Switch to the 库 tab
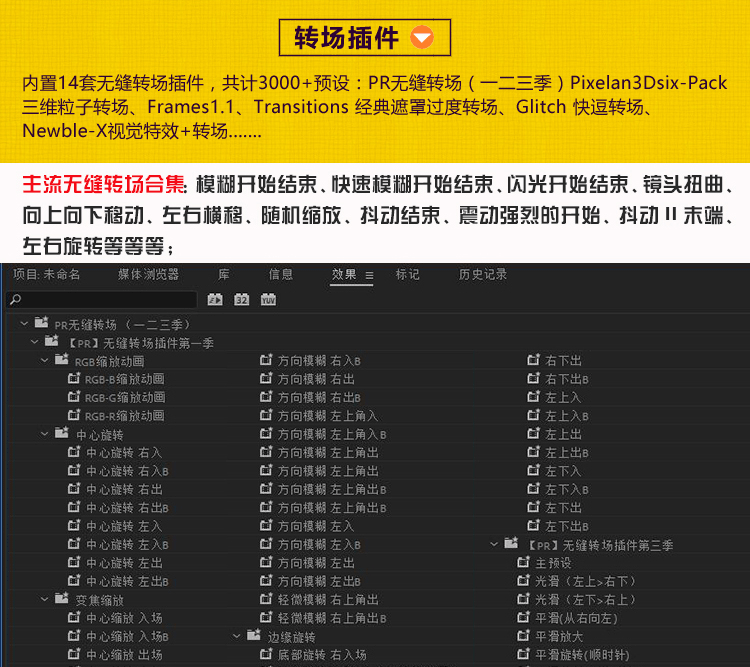 pyautogui.click(x=223, y=274)
